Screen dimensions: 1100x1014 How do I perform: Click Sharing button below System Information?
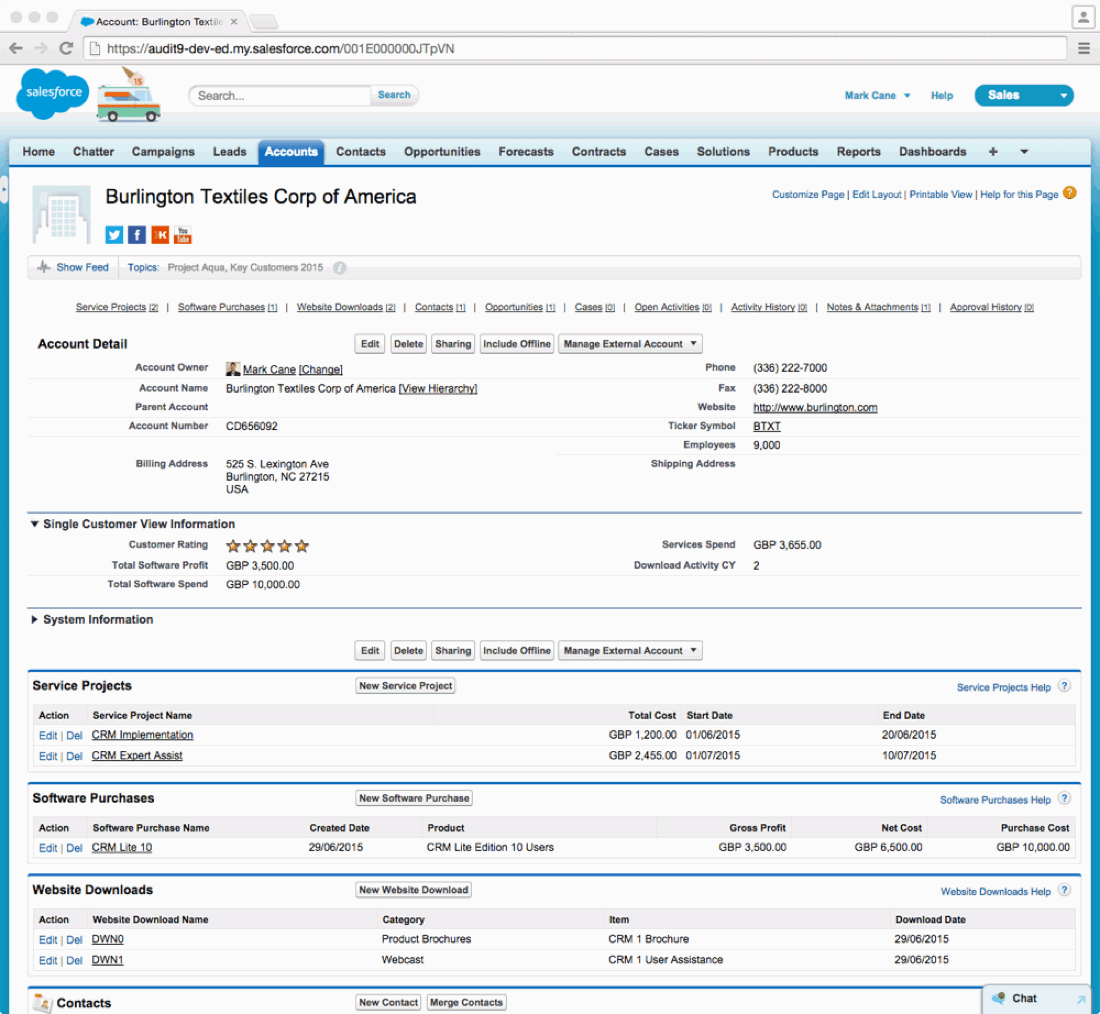tap(453, 651)
